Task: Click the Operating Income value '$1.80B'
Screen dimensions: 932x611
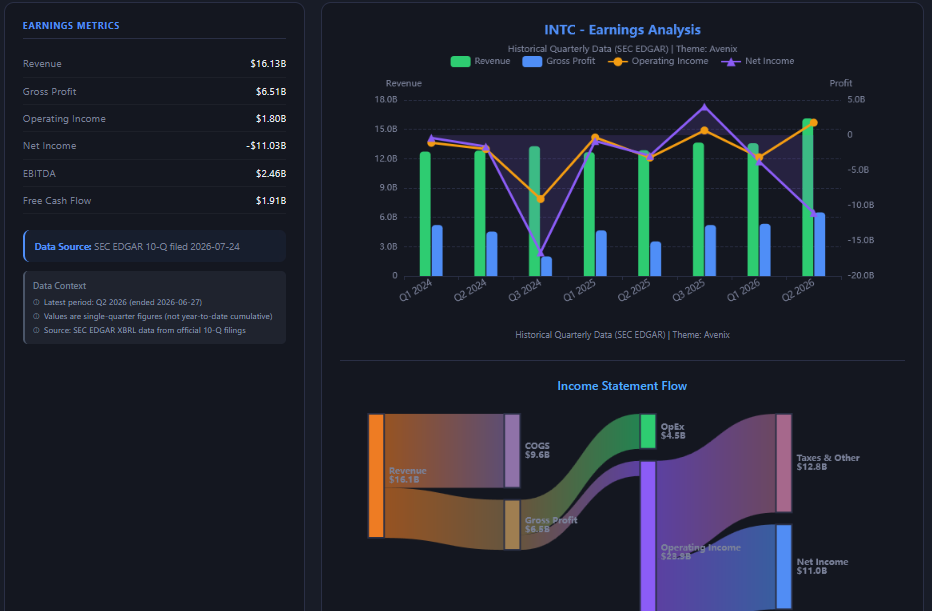Action: (271, 119)
